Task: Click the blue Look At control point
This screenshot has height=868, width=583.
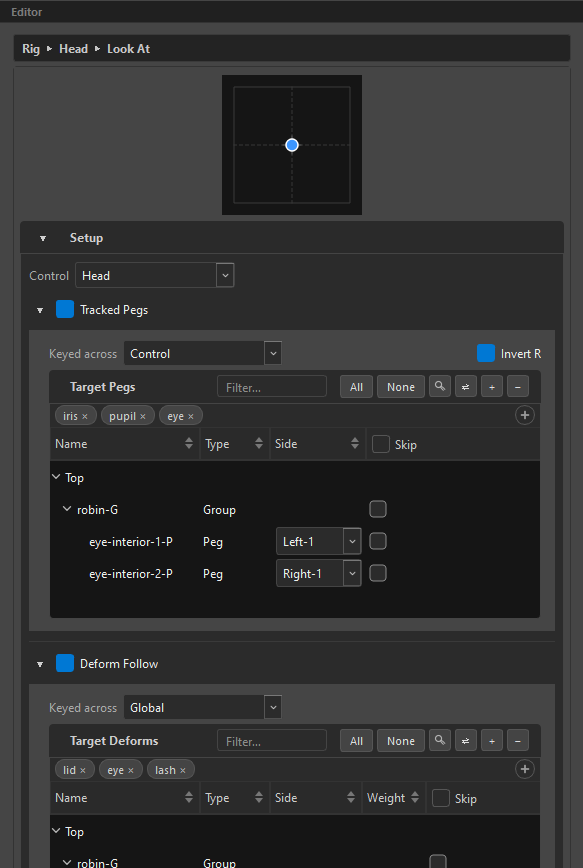Action: click(292, 145)
